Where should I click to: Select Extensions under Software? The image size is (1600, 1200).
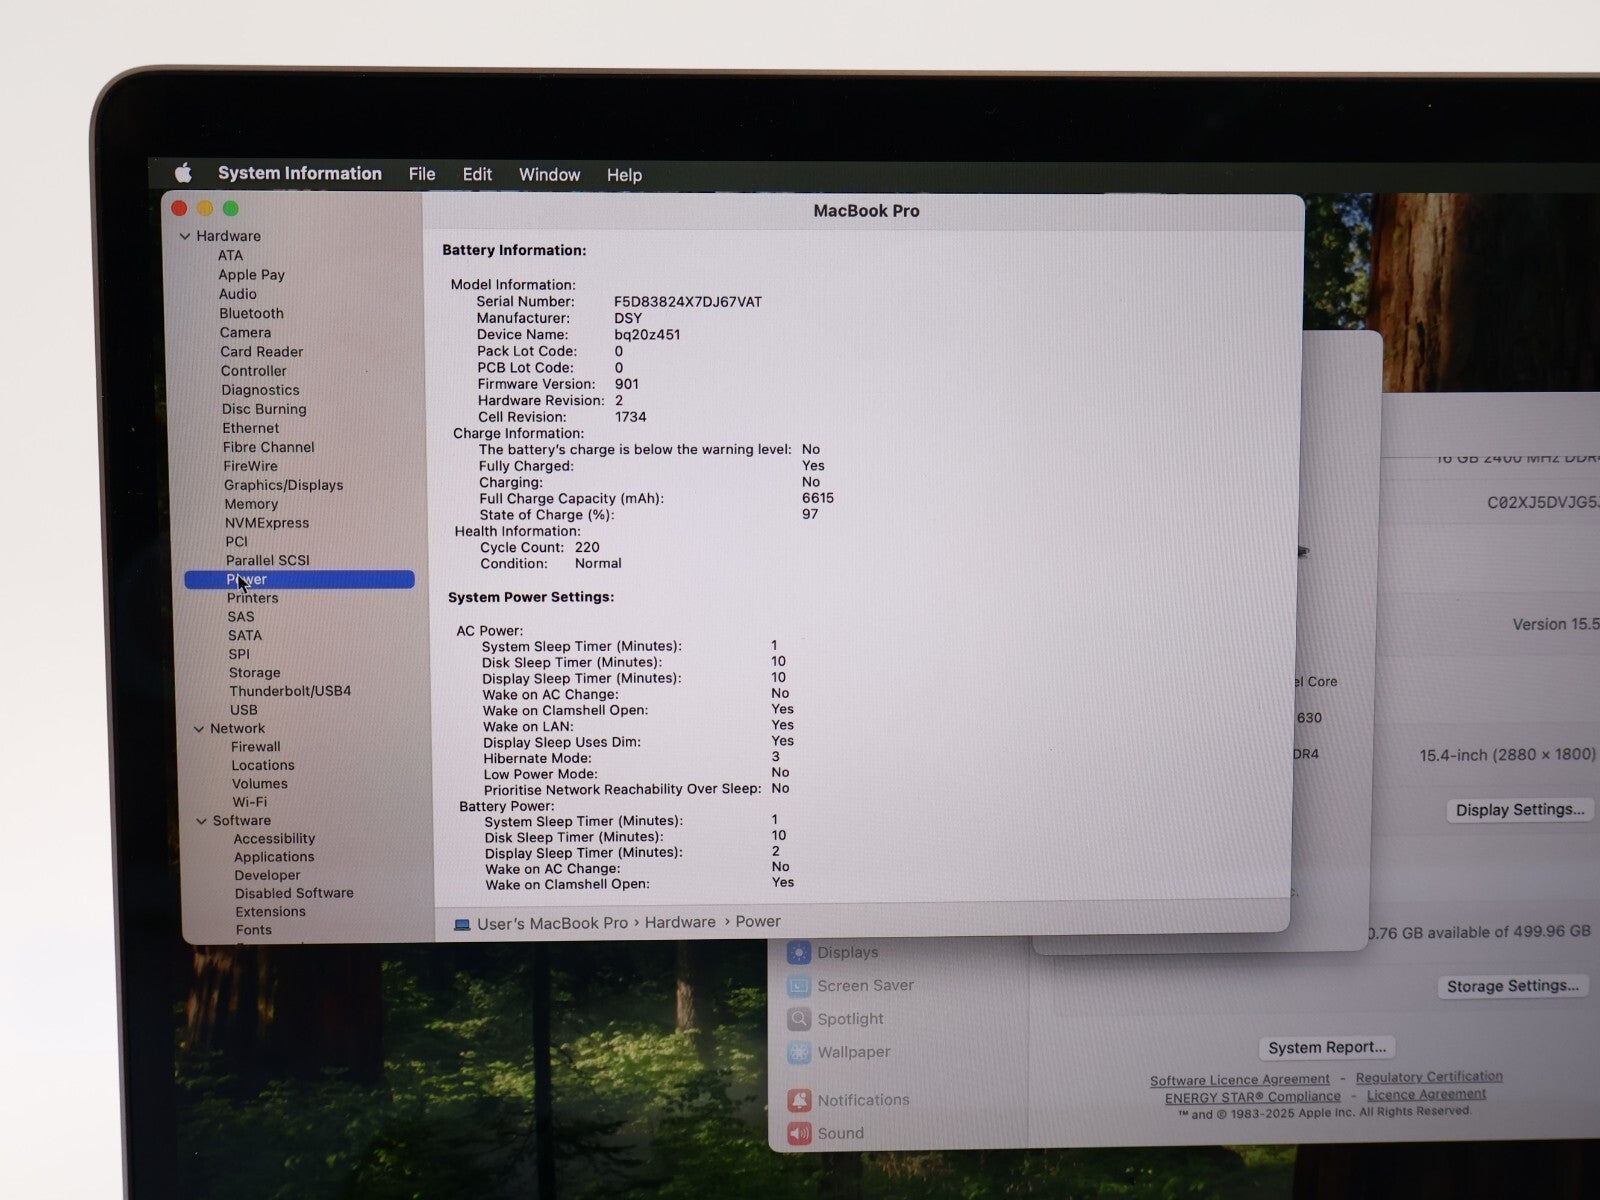pyautogui.click(x=270, y=912)
